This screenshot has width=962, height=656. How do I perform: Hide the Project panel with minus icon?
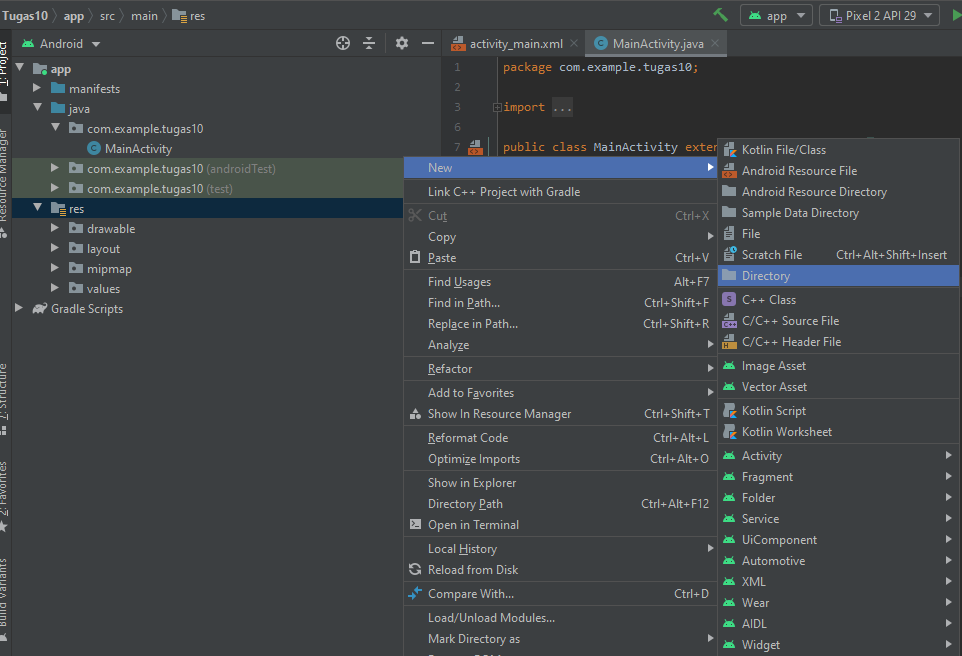pyautogui.click(x=428, y=43)
